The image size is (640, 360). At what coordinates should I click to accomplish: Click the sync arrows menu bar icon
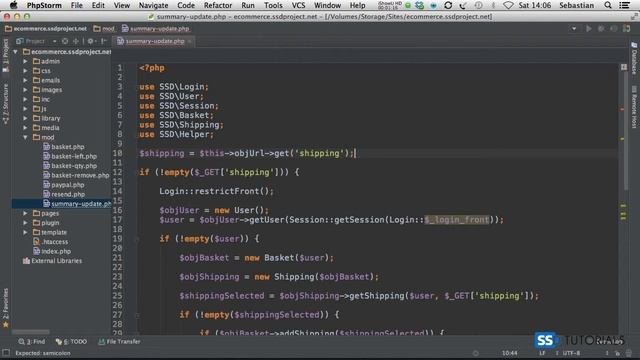coord(448,5)
